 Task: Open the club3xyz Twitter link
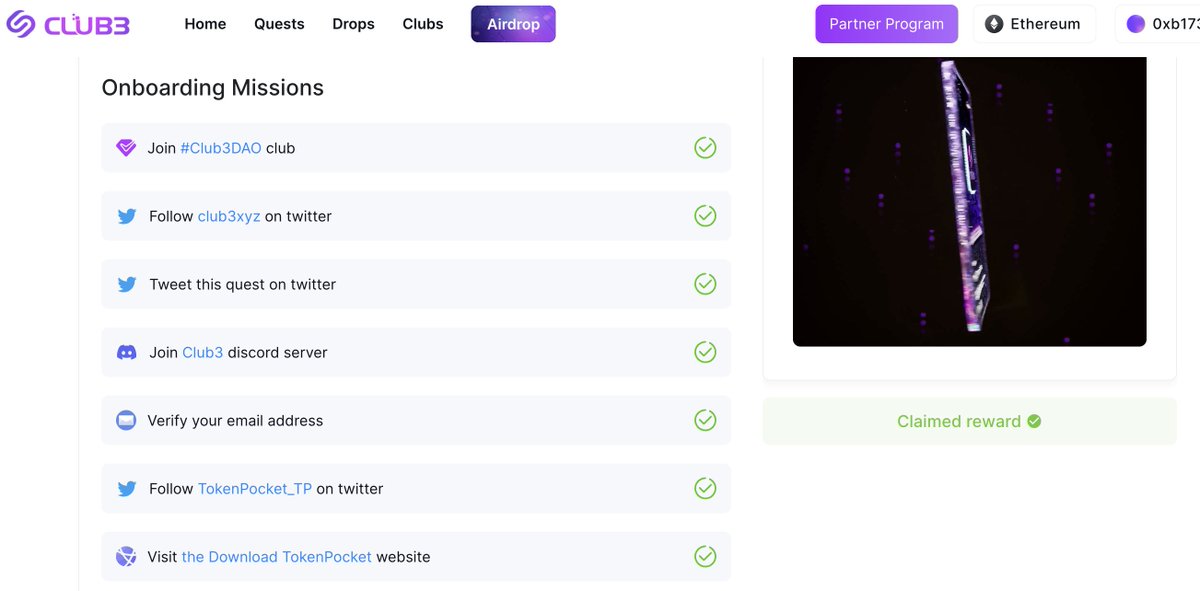point(229,216)
